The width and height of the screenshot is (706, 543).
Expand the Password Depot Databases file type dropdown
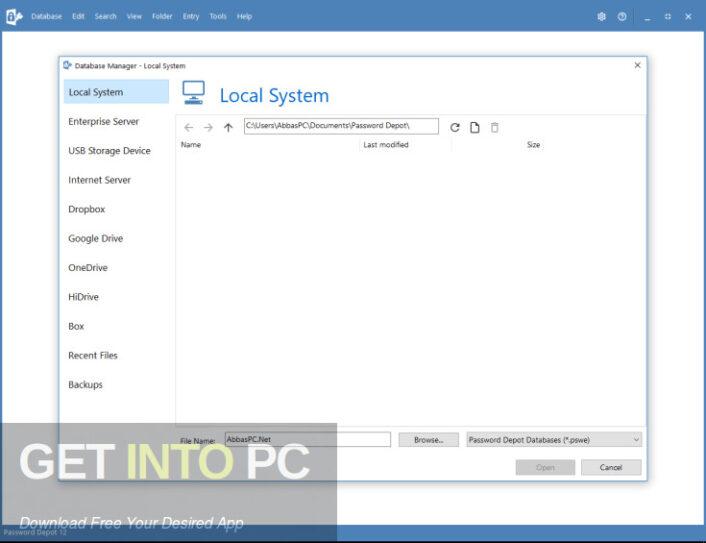554,440
